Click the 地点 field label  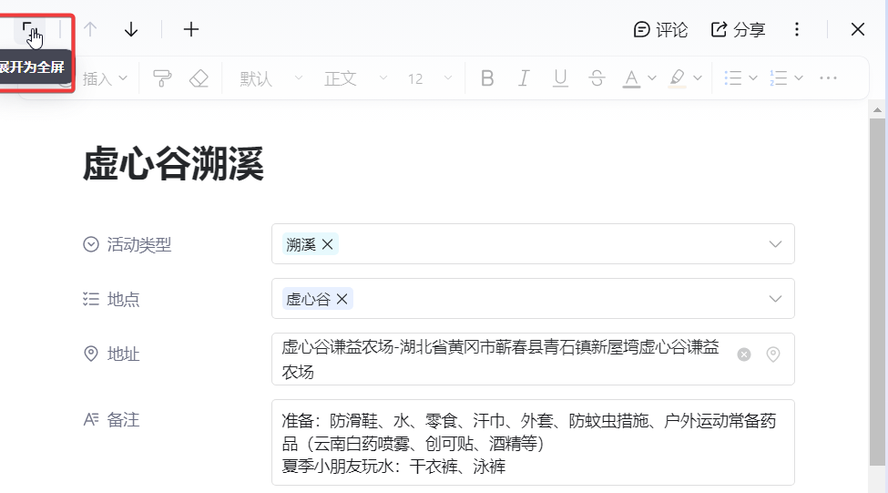tap(123, 299)
